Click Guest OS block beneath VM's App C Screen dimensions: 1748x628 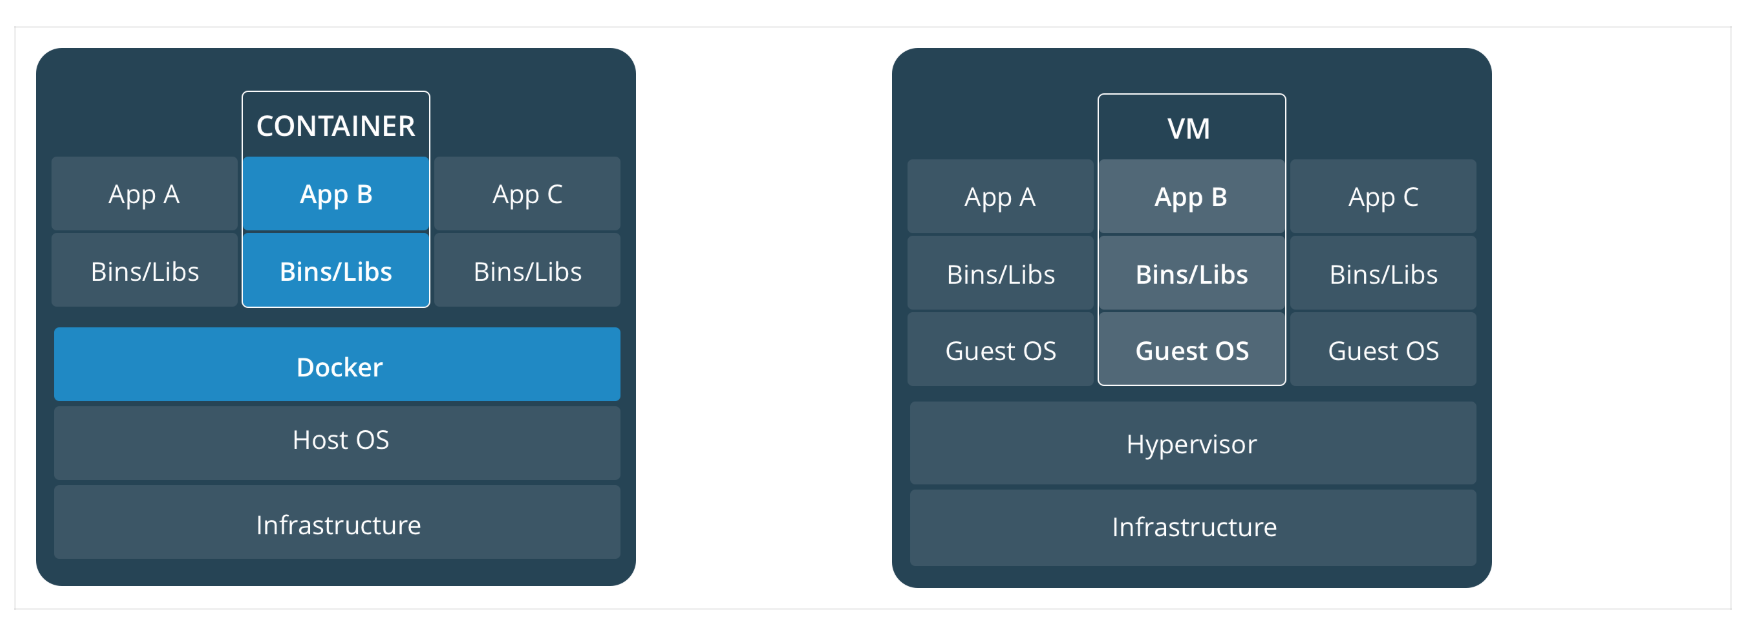coord(1383,350)
